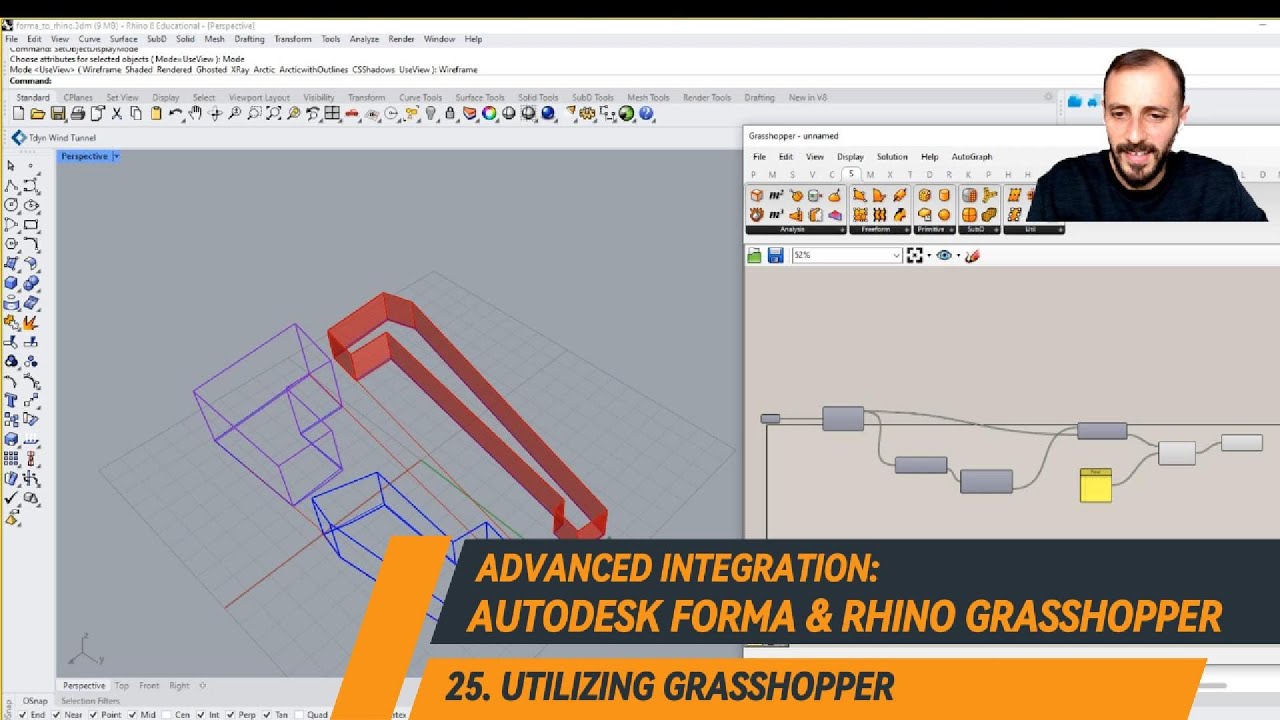
Task: Click the Zoom Window magnifier icon
Action: 254,114
